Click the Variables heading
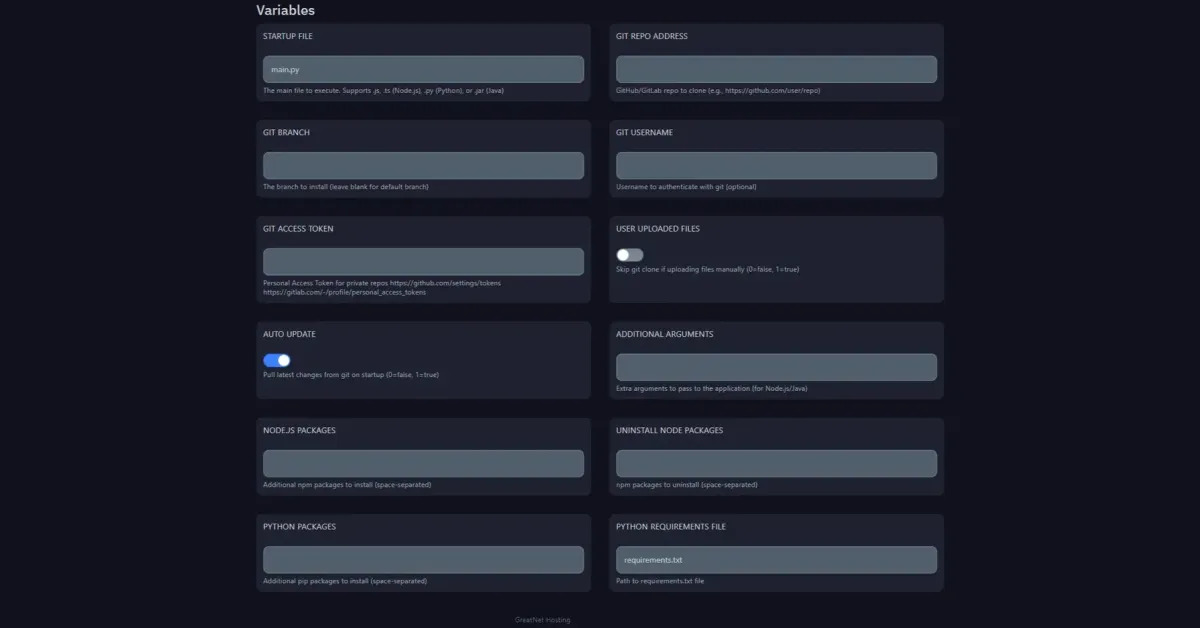Screen dimensions: 1200x628 (285, 10)
